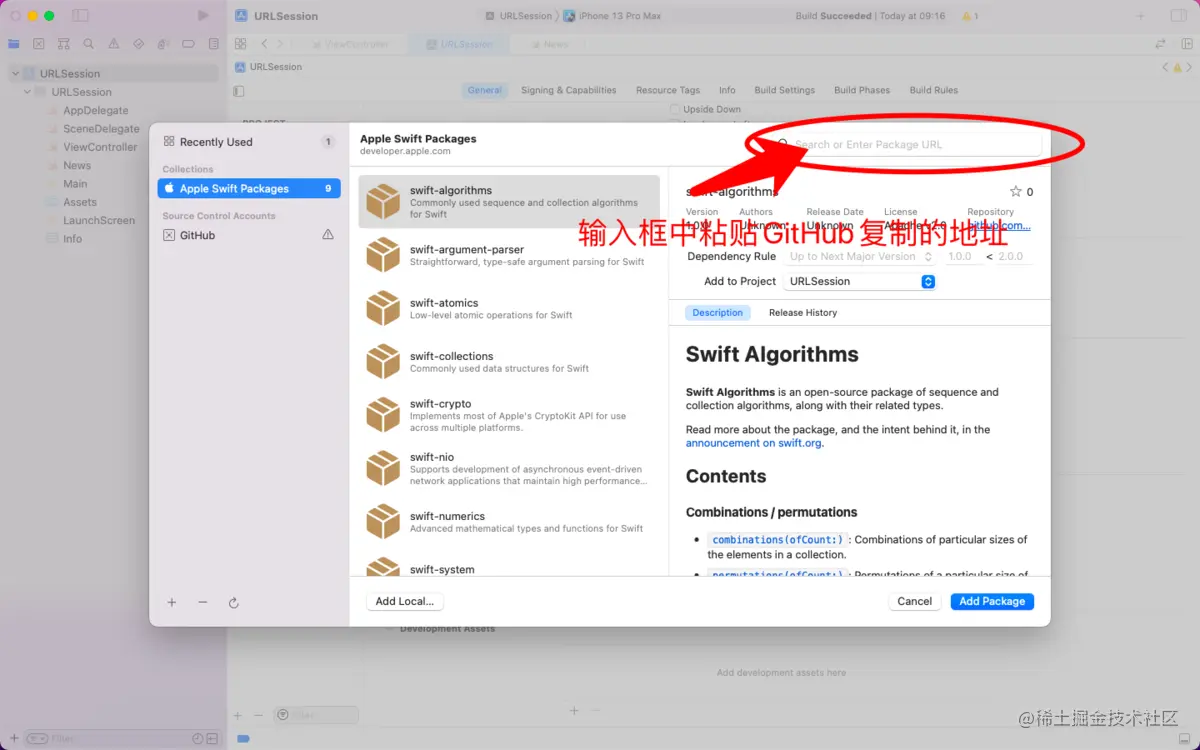This screenshot has height=750, width=1200.
Task: Click the editor swap arrows icon
Action: [1160, 44]
